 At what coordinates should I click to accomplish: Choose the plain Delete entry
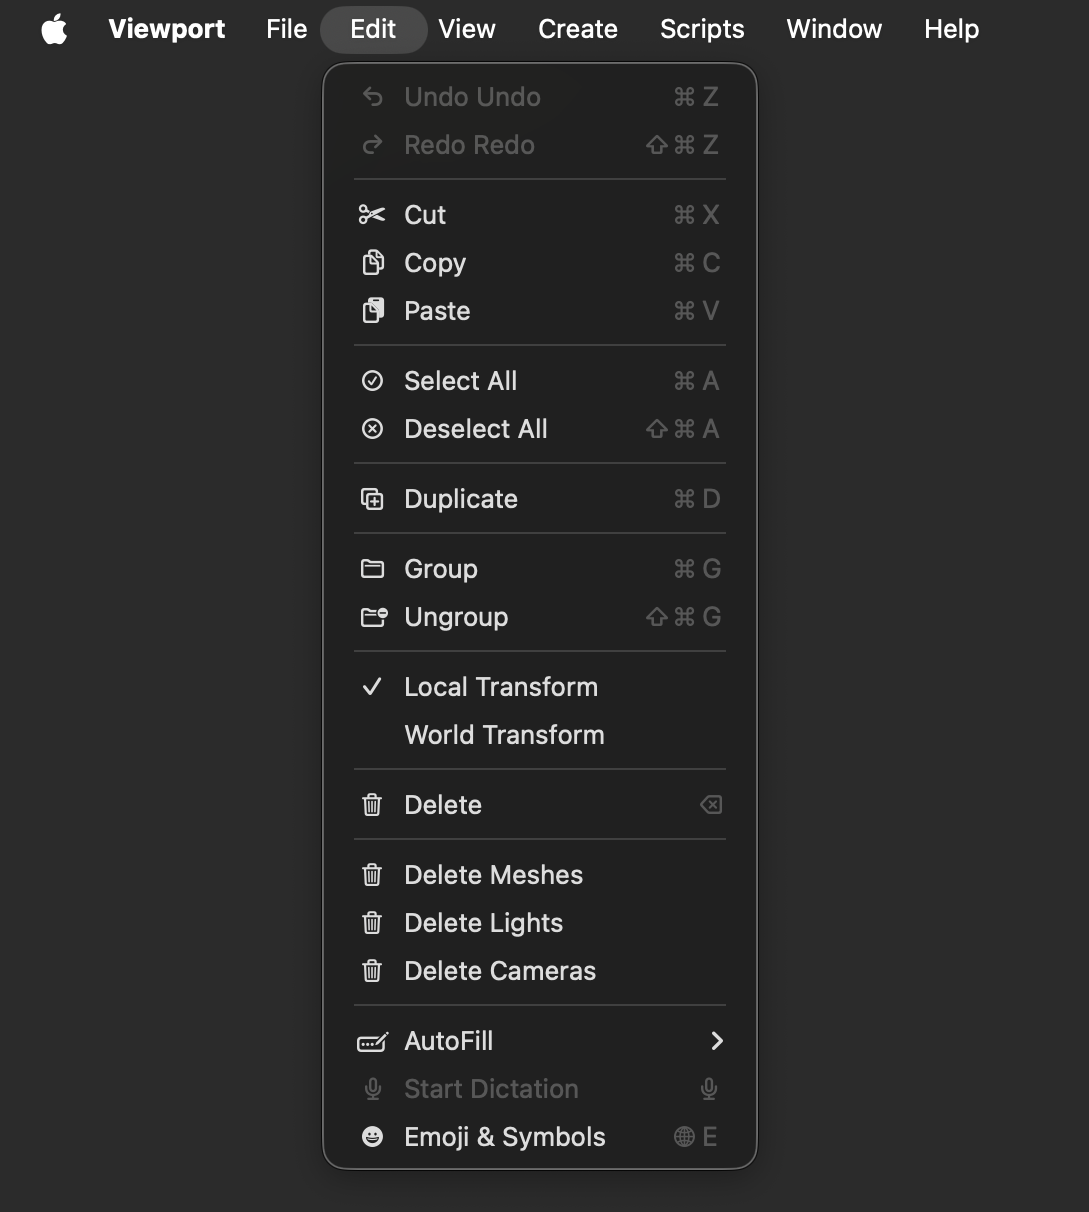coord(540,805)
